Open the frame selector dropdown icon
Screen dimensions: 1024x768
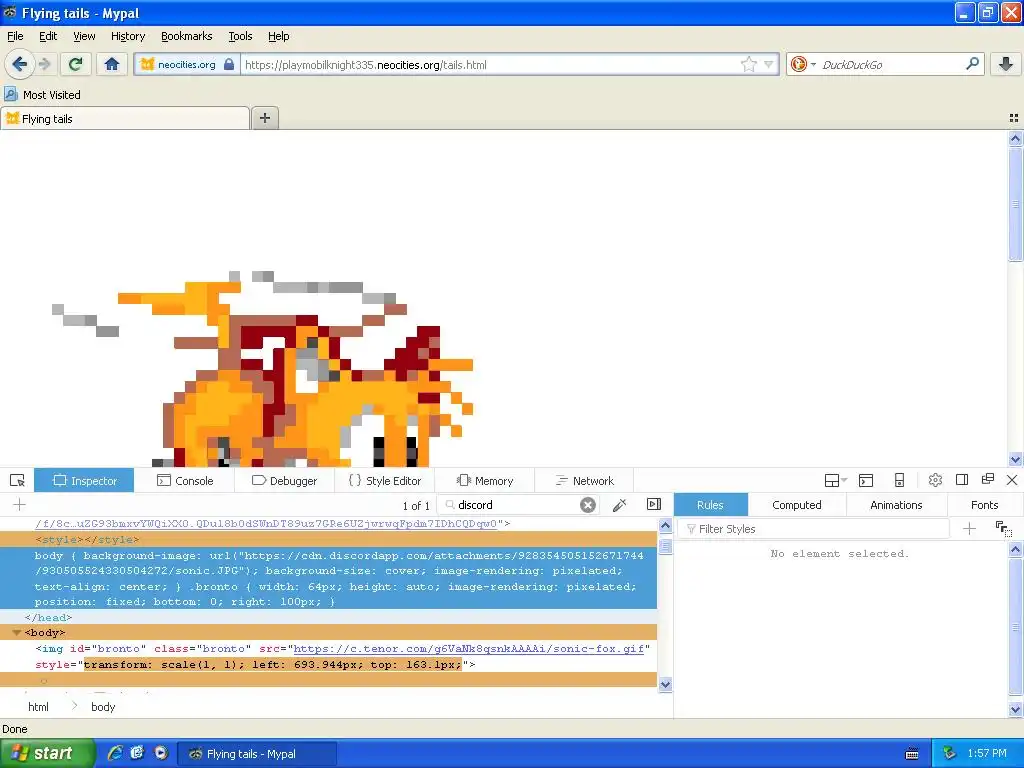click(835, 481)
